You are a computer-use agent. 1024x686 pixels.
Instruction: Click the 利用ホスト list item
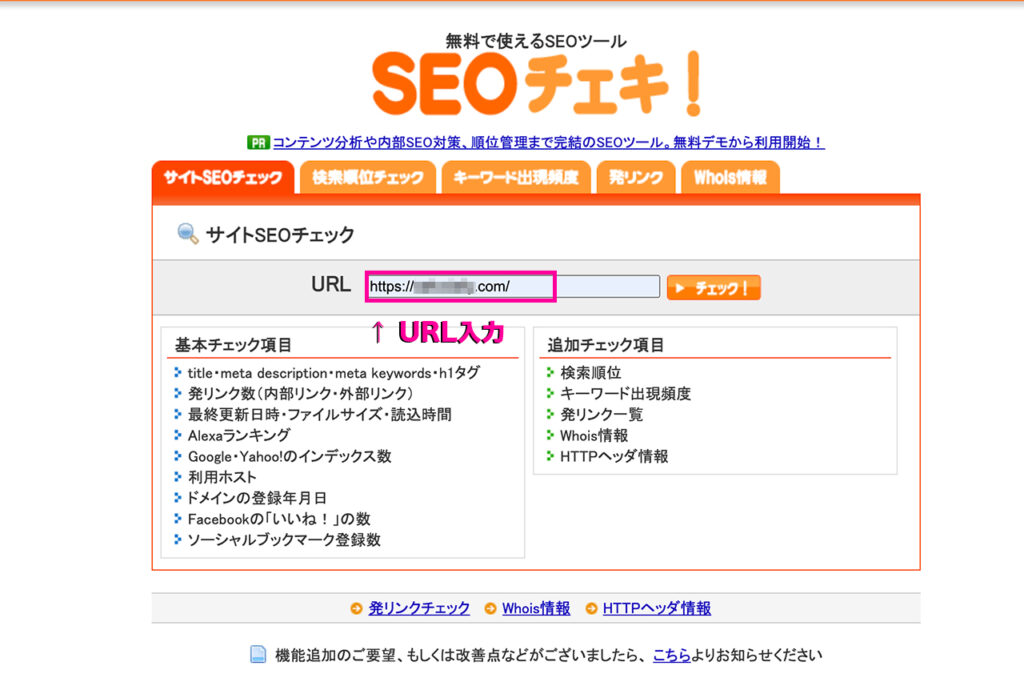[222, 477]
